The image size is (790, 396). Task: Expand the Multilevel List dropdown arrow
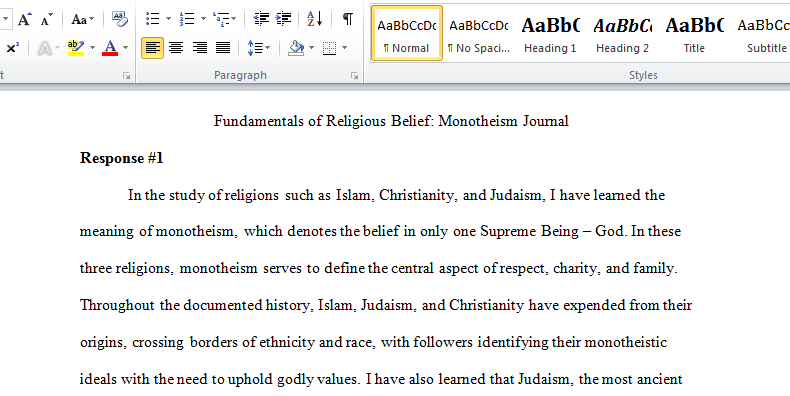[x=234, y=19]
